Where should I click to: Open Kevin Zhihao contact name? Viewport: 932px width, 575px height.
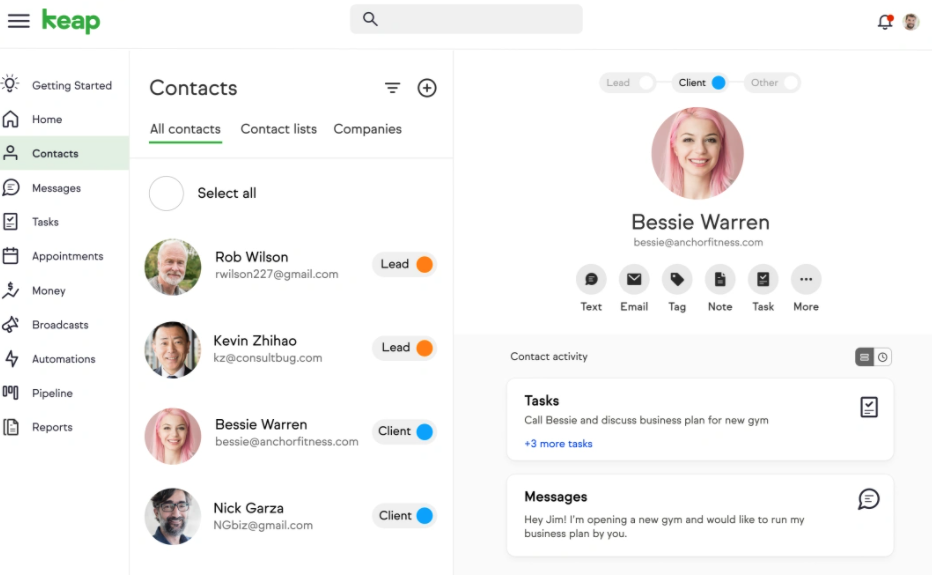(255, 341)
